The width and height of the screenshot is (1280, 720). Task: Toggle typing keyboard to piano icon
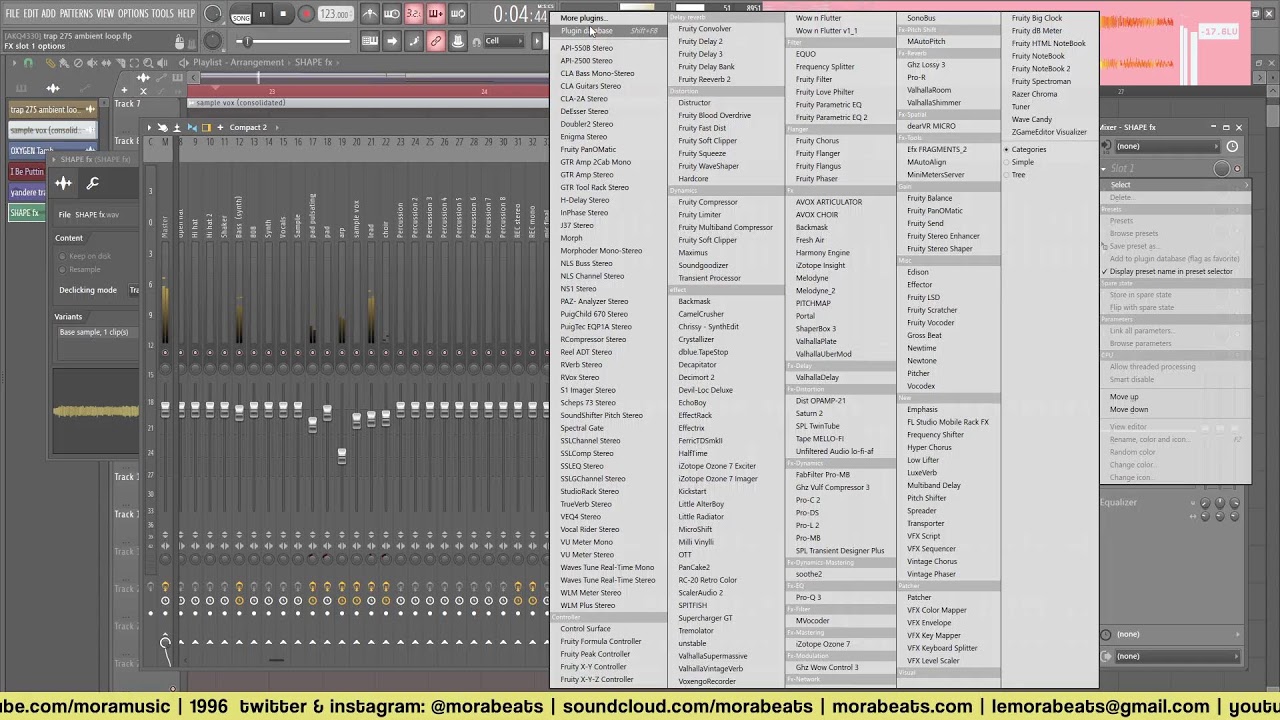coord(370,41)
